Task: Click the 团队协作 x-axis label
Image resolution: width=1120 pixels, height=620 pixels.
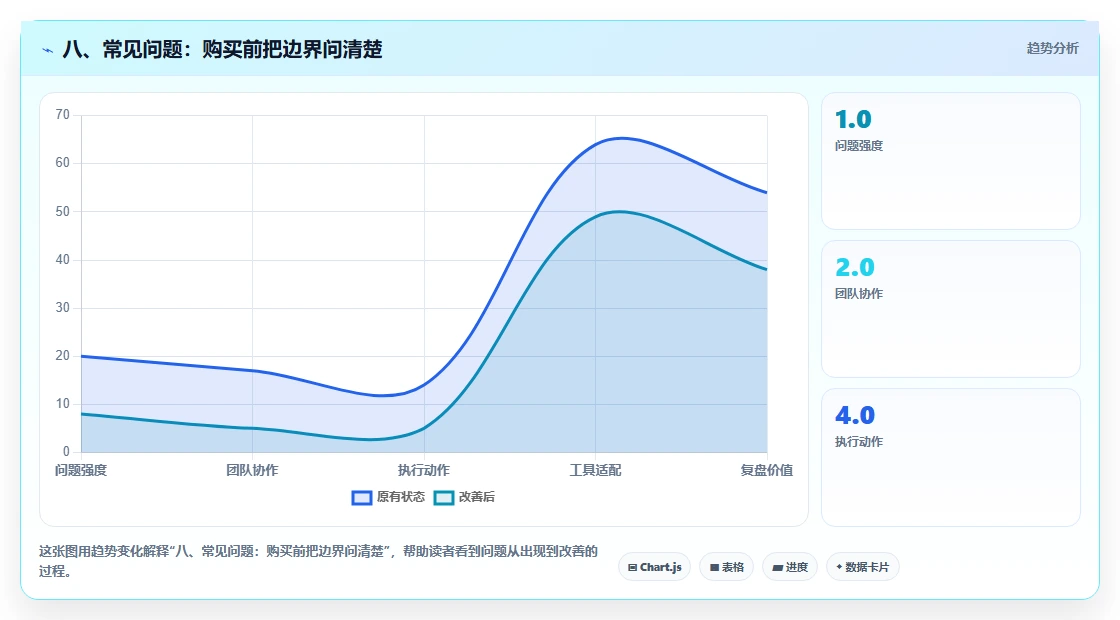Action: [252, 470]
